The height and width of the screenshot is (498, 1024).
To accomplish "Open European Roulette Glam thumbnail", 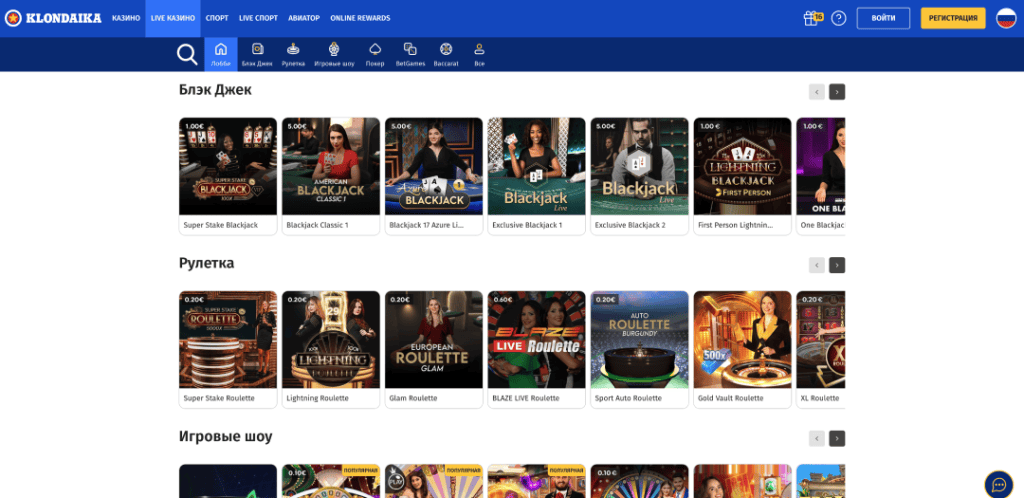I will 434,339.
